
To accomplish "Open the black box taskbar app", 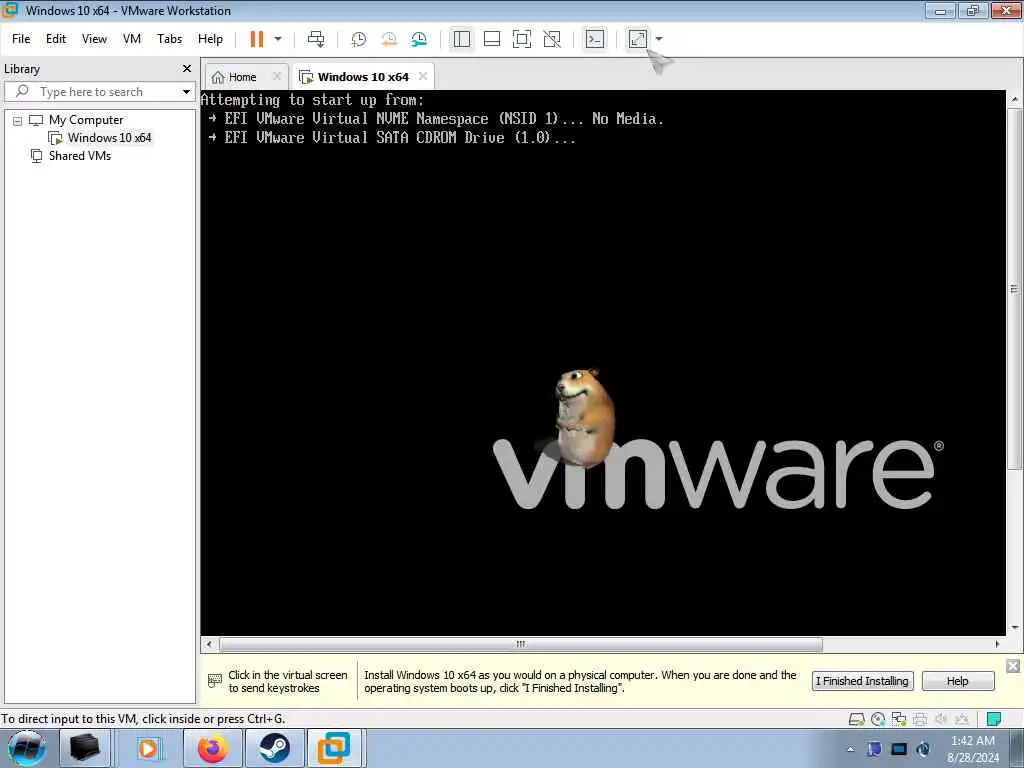I will coord(85,748).
